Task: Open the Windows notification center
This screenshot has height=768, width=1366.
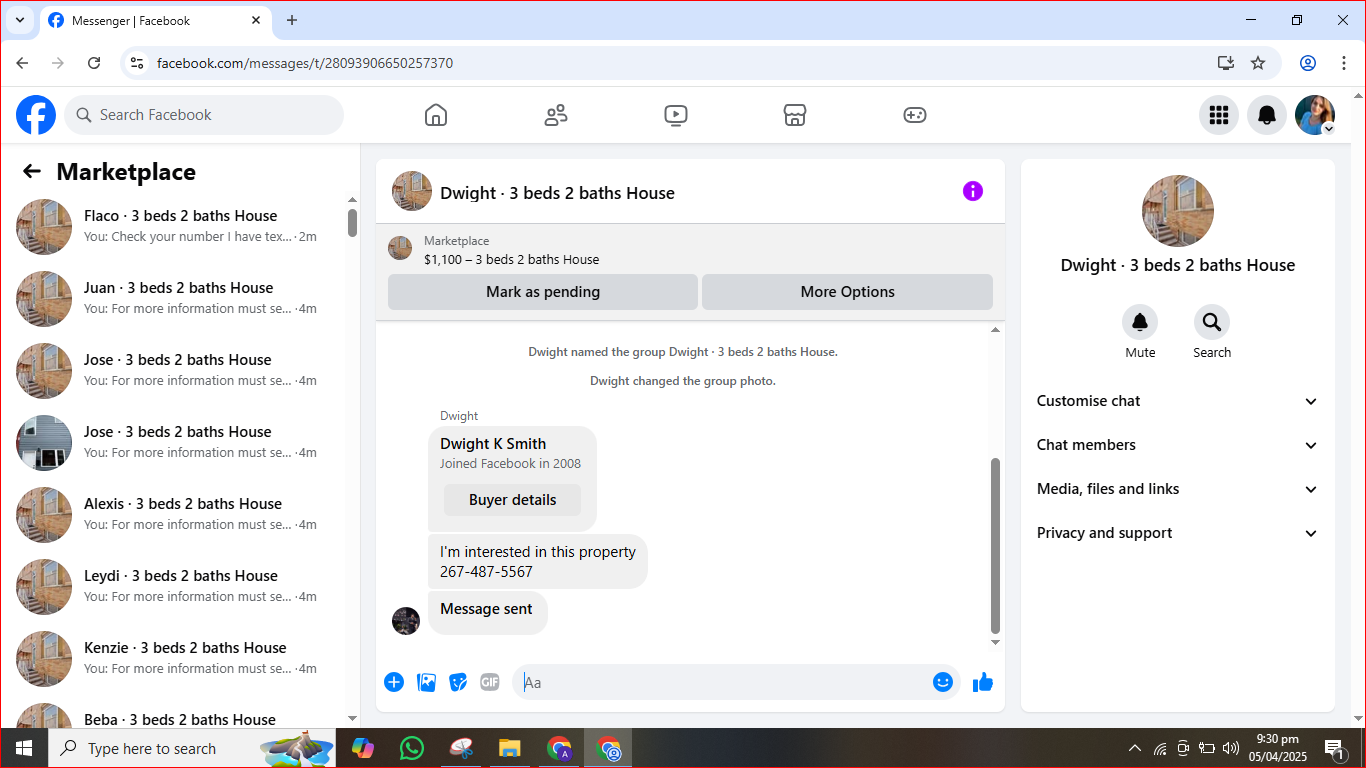Action: [1334, 748]
